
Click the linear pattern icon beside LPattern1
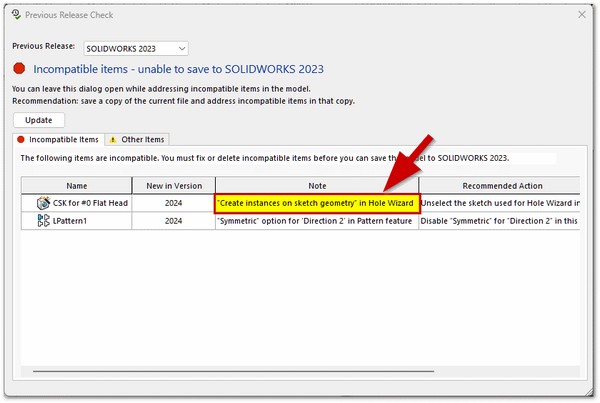[43, 221]
